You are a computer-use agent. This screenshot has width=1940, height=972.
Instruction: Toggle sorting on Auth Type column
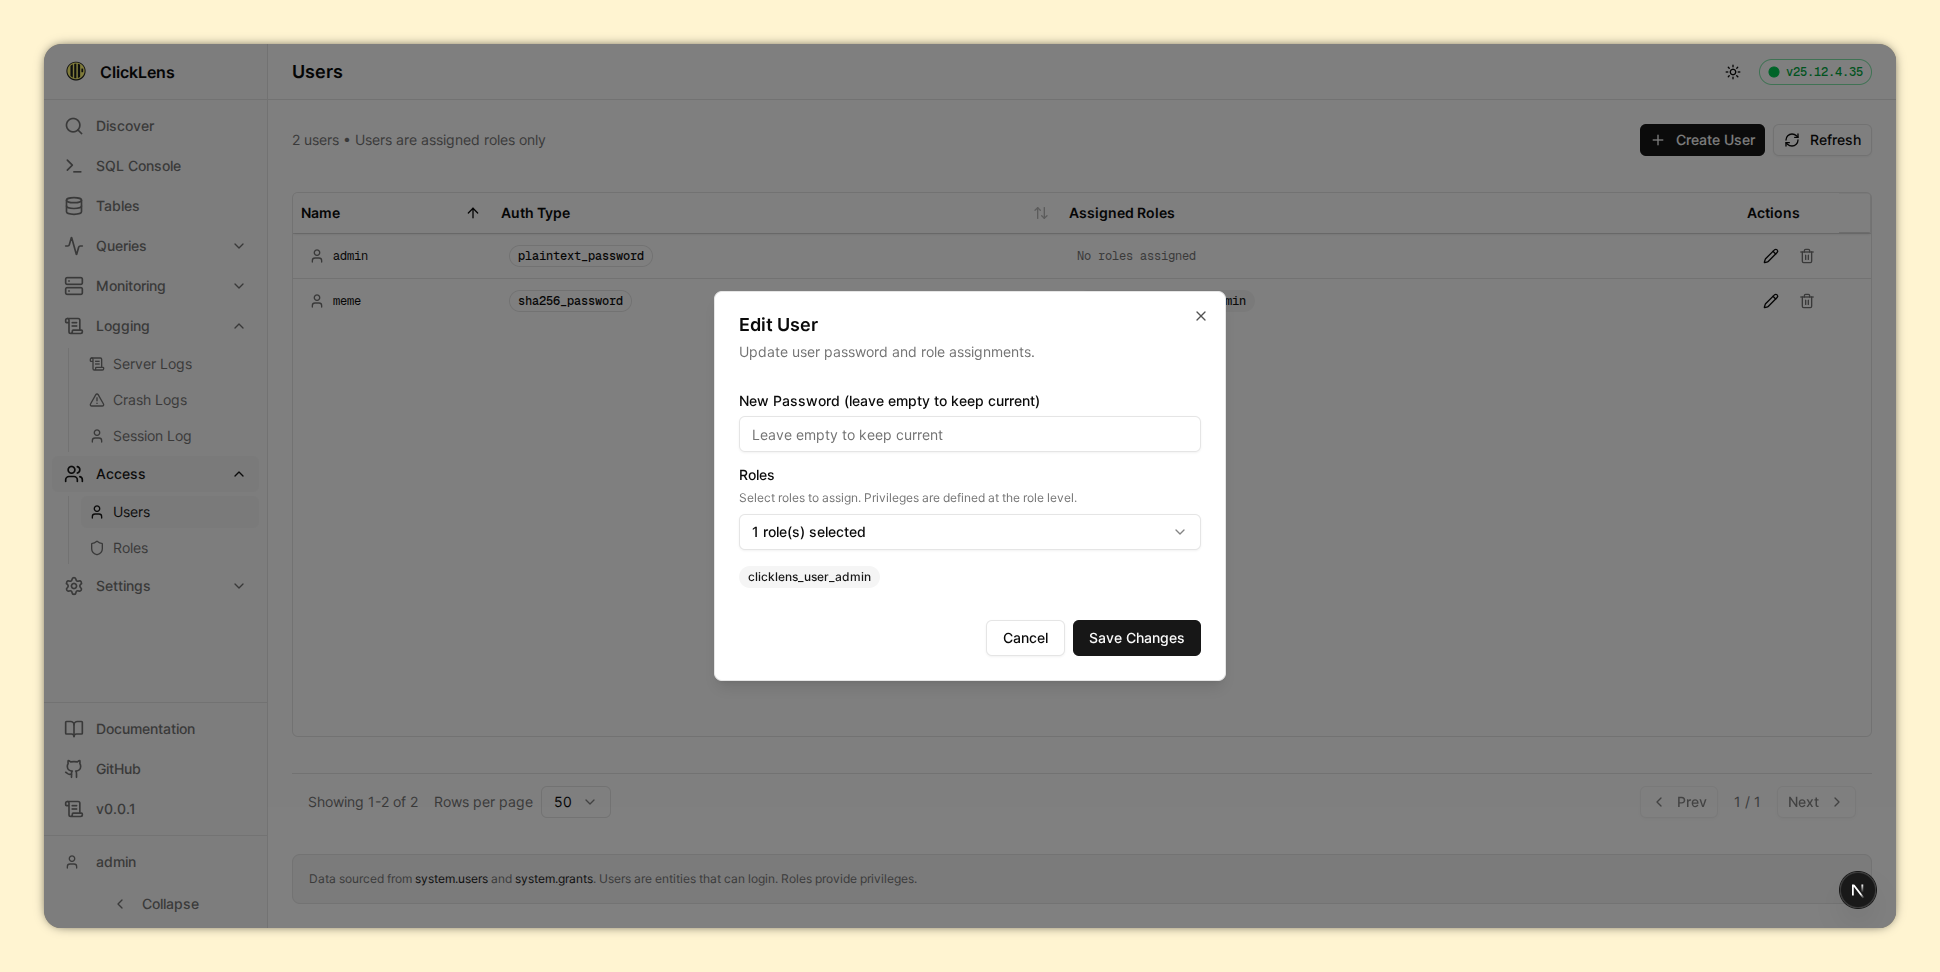point(1040,213)
